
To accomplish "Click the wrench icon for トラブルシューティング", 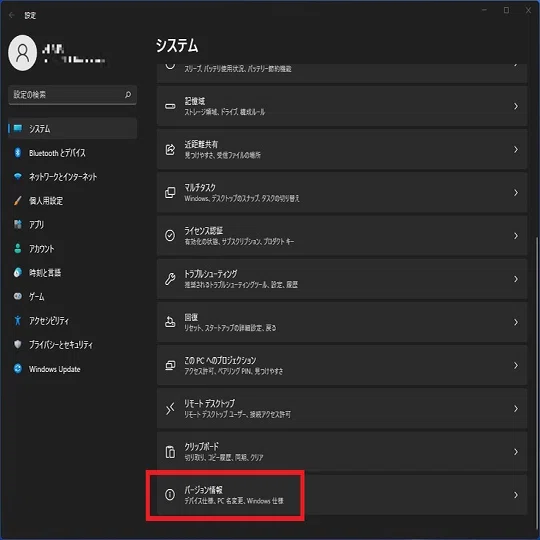I will pyautogui.click(x=170, y=279).
